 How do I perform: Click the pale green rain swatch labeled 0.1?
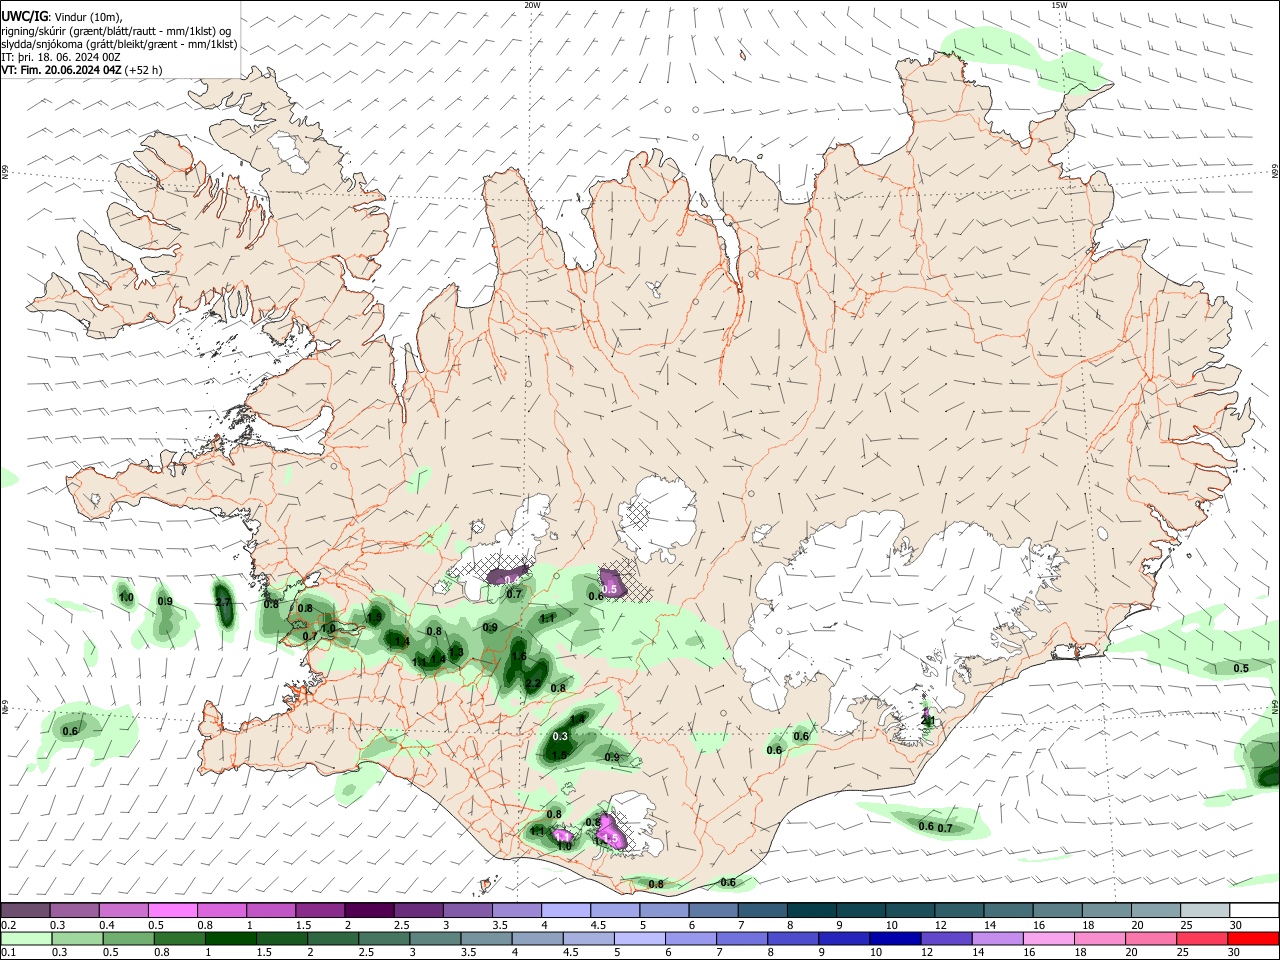coord(26,938)
